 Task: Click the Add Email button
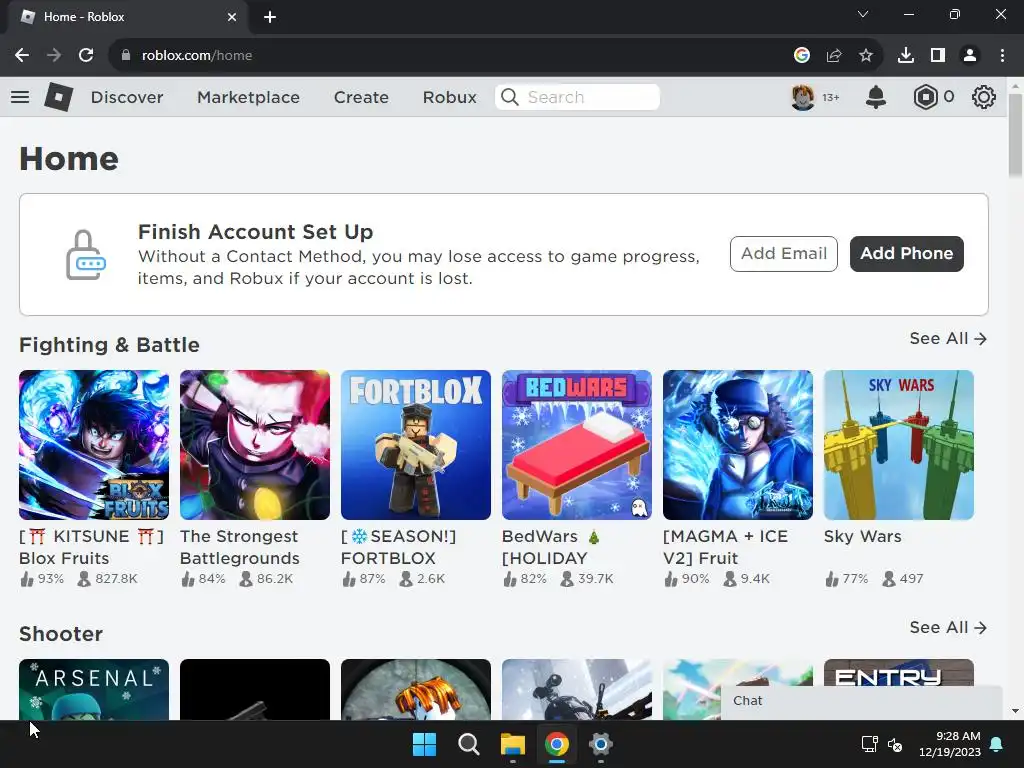784,253
